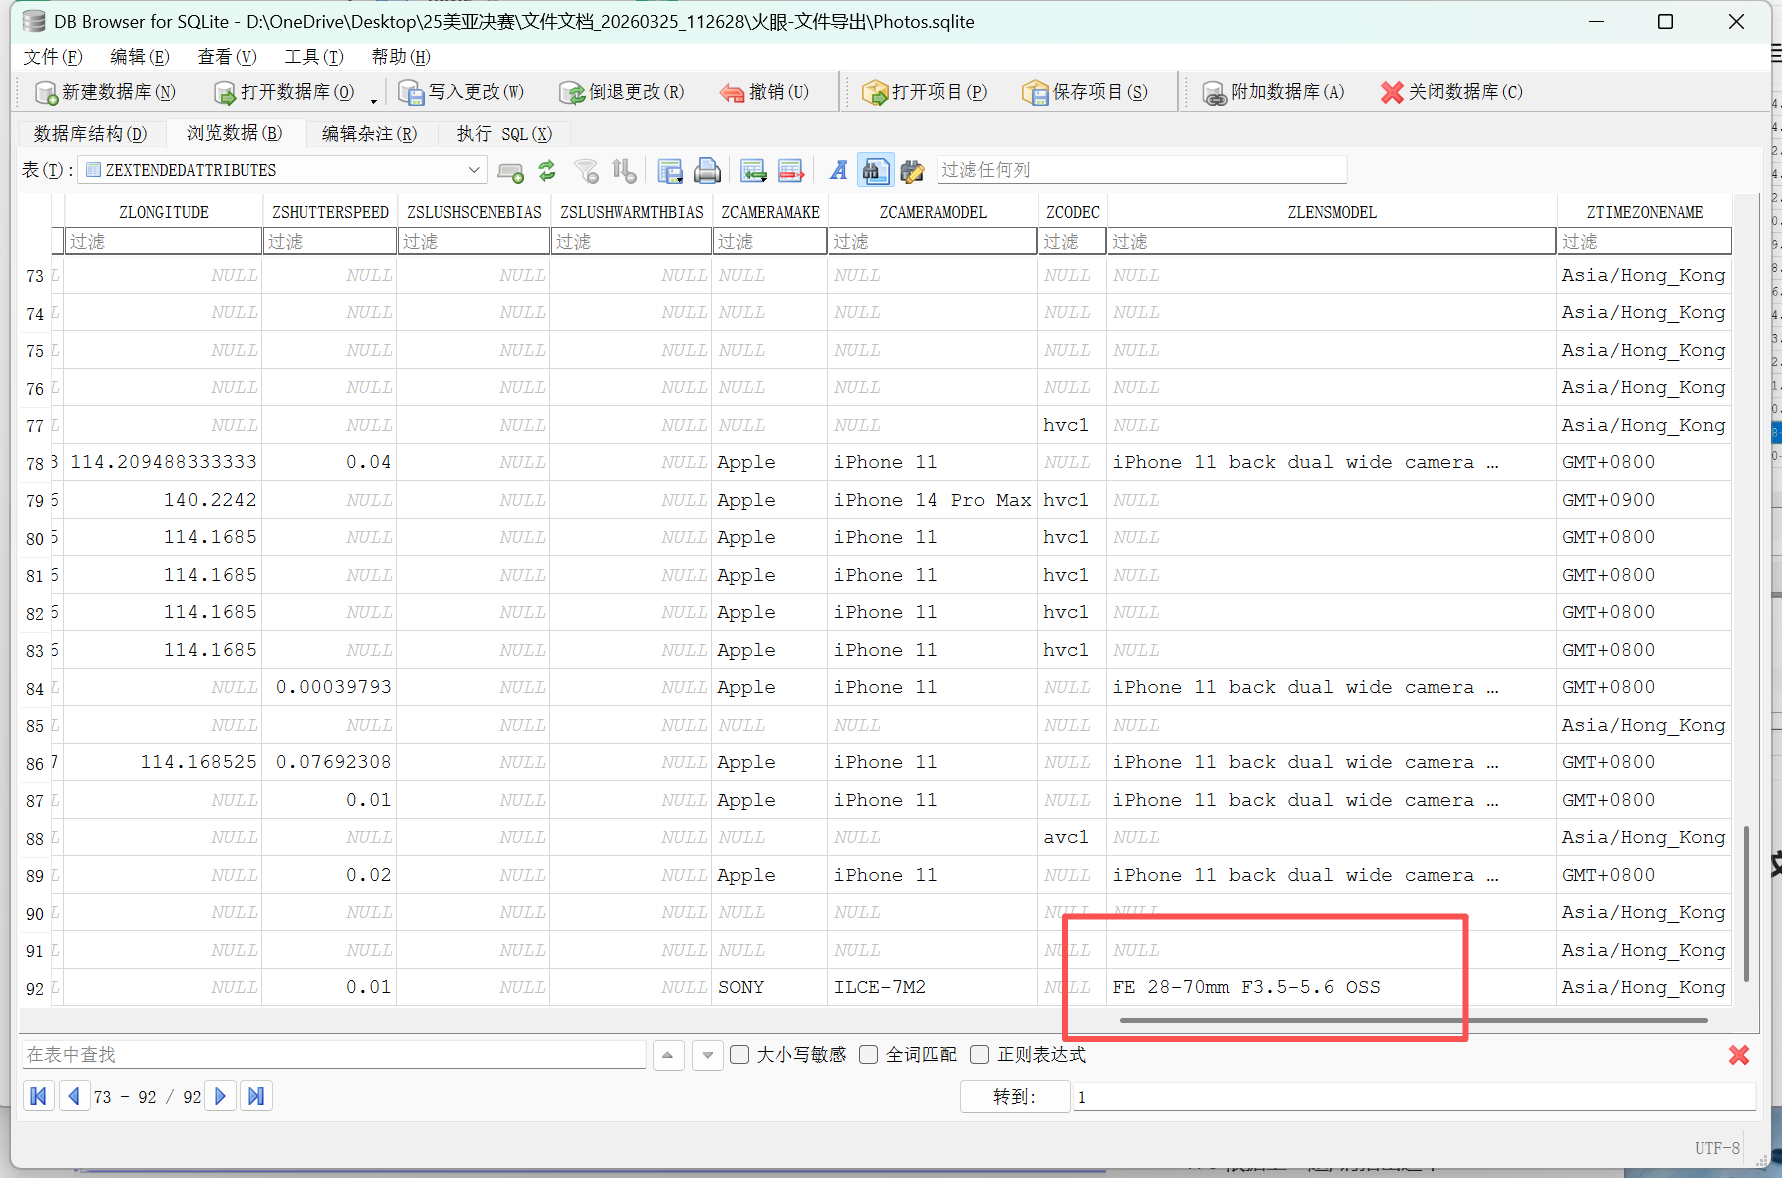
Task: Click the print table icon
Action: click(707, 171)
